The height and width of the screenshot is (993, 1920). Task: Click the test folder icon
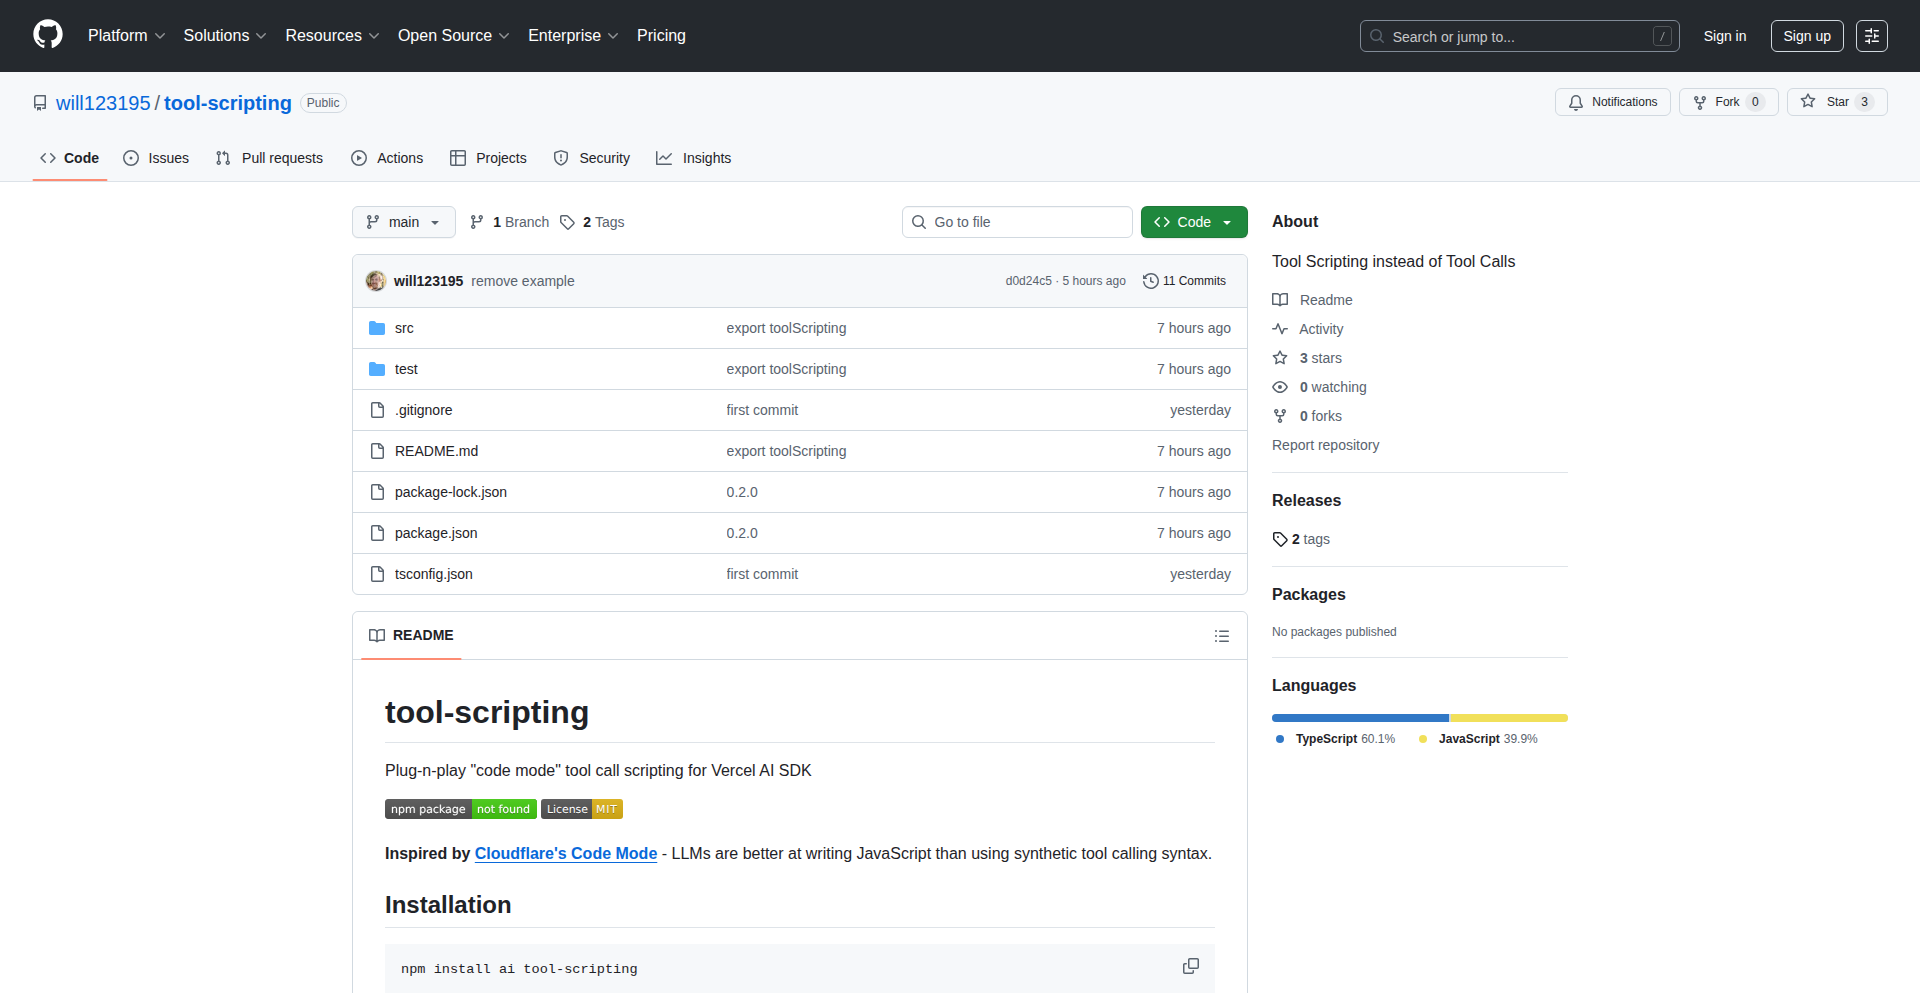377,369
